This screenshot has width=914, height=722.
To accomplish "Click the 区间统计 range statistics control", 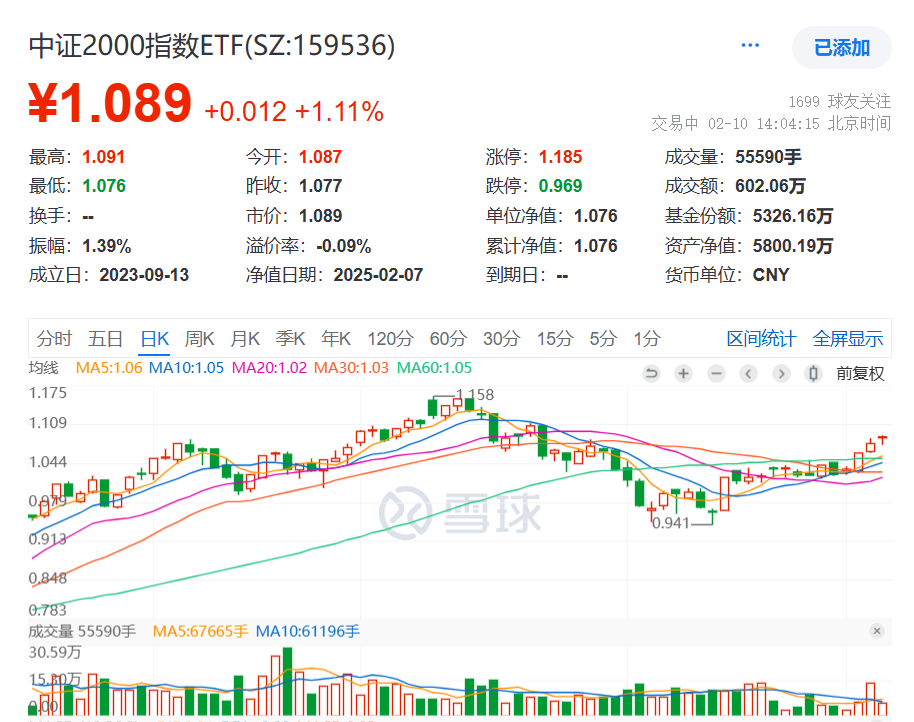I will click(x=762, y=339).
